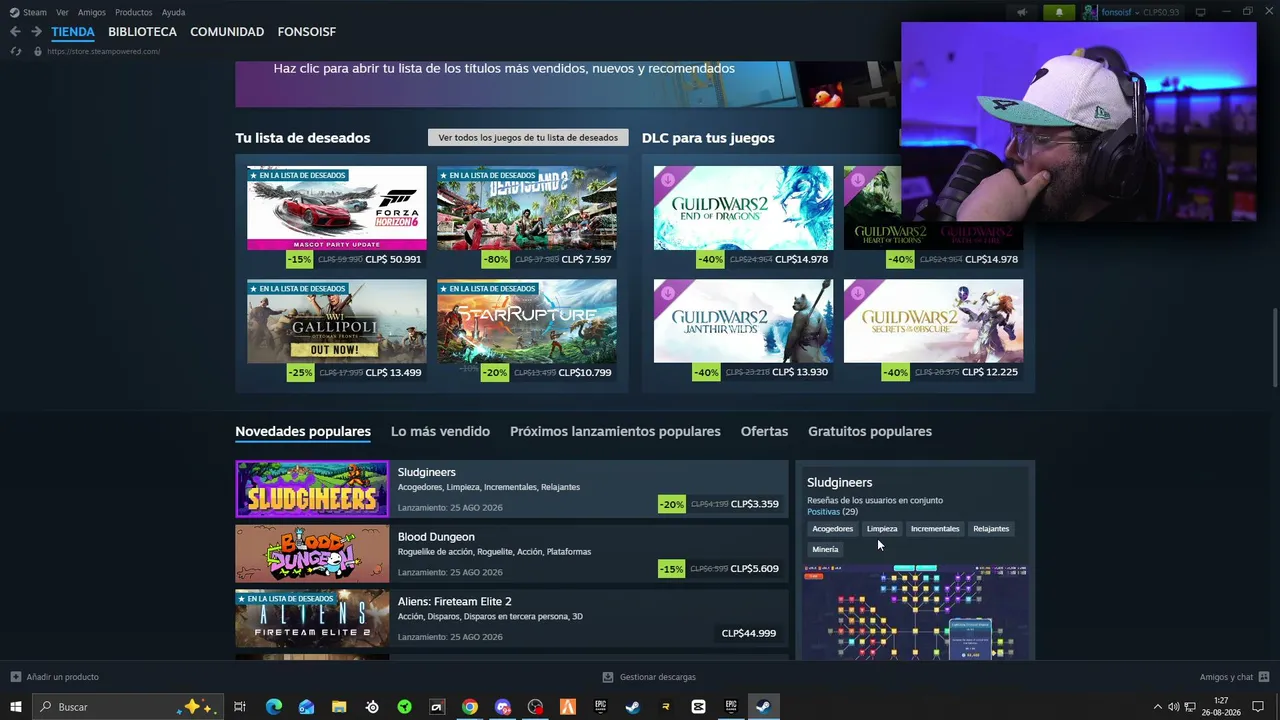Open the Dead Island 2 wishlist thumbnail
This screenshot has width=1280, height=720.
pyautogui.click(x=527, y=208)
